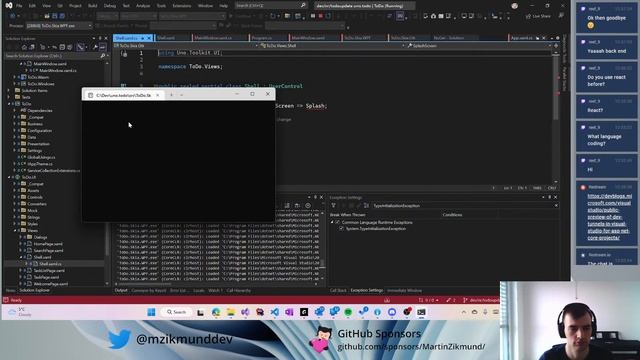Open the Immediate Window tab
This screenshot has width=640, height=360.
[404, 291]
